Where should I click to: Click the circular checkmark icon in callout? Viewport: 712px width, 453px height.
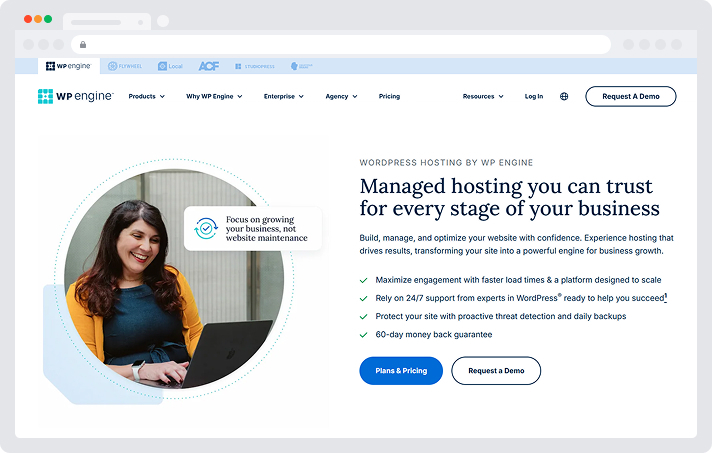coord(206,228)
